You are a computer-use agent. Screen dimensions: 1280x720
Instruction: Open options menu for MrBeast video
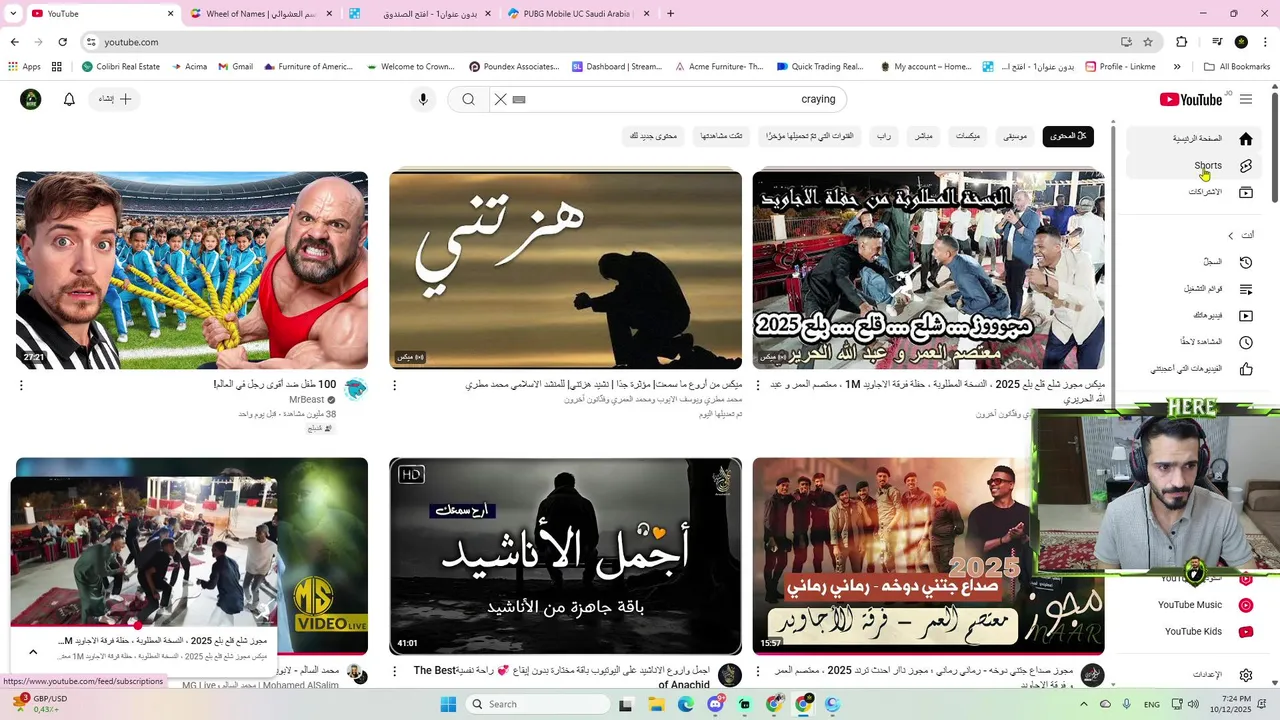[x=21, y=385]
